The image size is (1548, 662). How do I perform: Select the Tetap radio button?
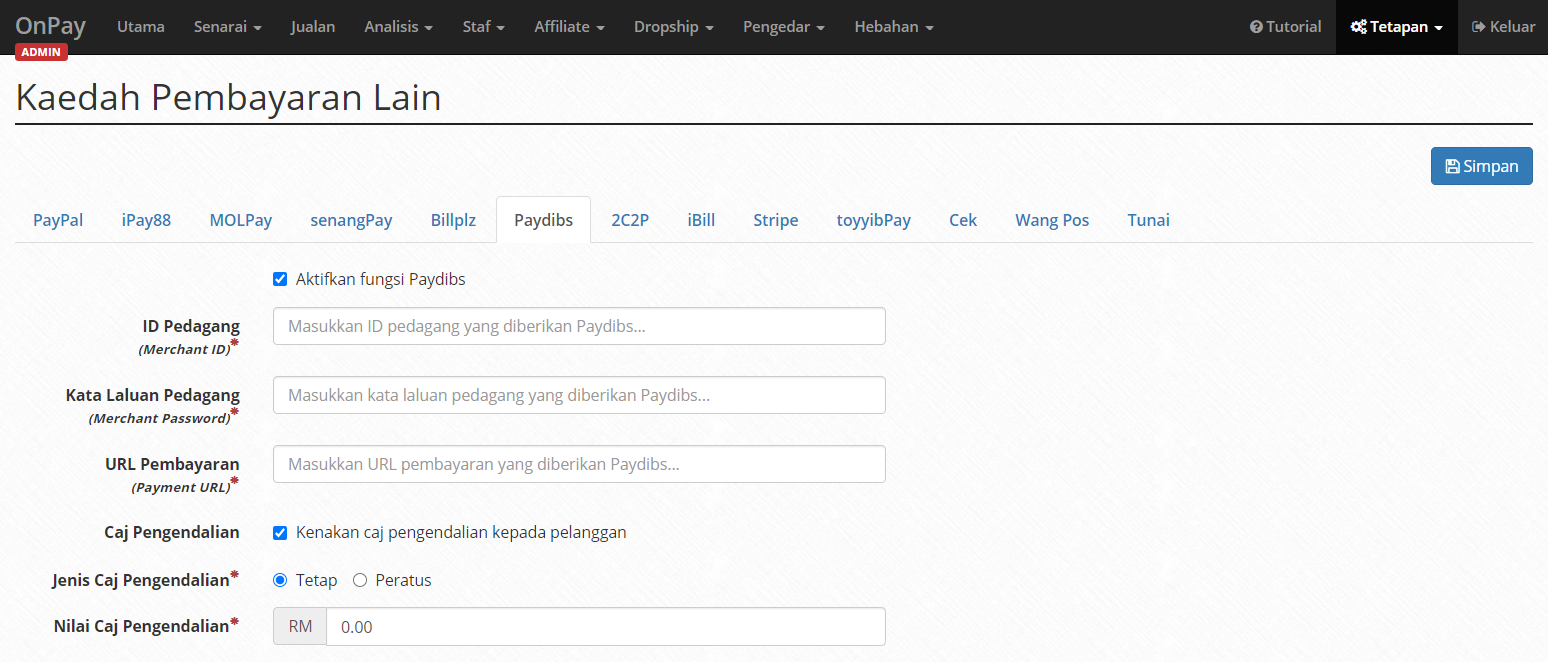click(280, 580)
